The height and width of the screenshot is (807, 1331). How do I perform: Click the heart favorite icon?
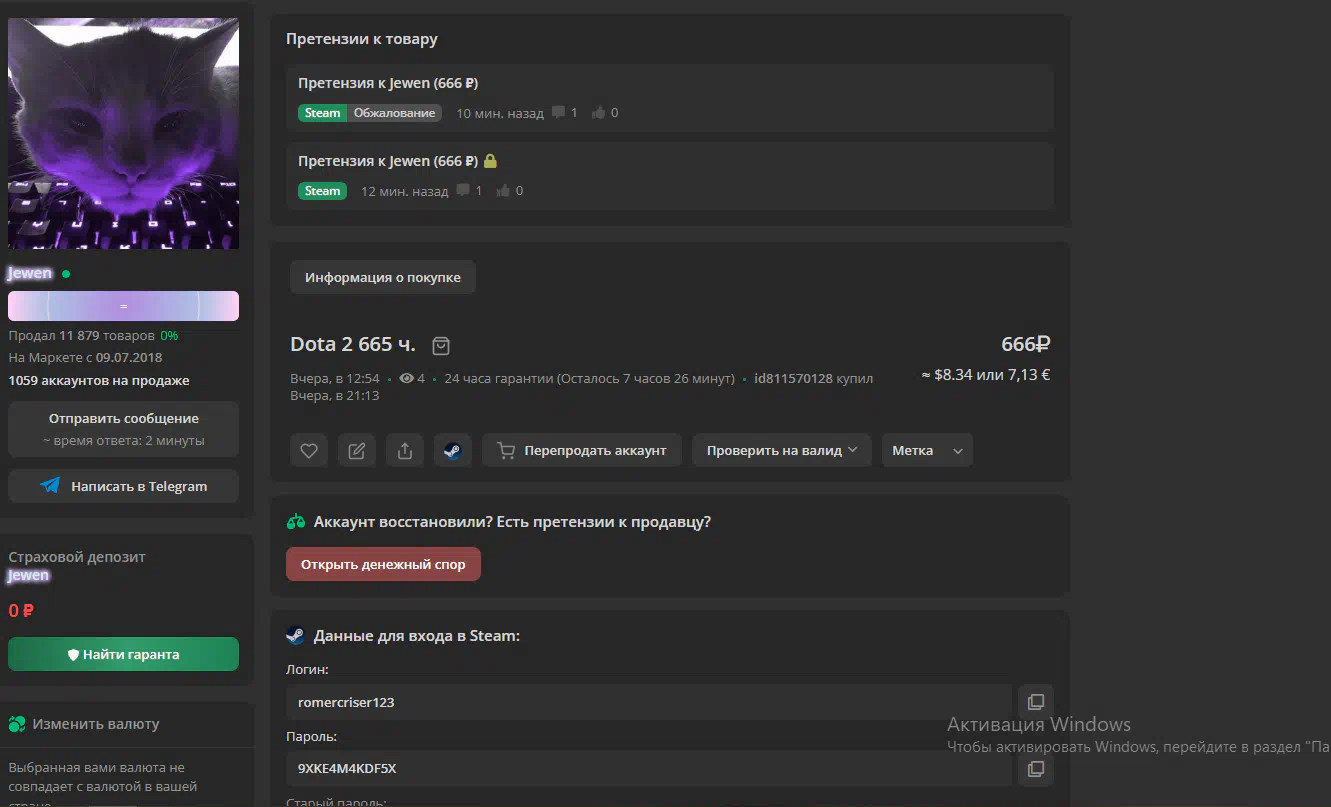coord(309,450)
